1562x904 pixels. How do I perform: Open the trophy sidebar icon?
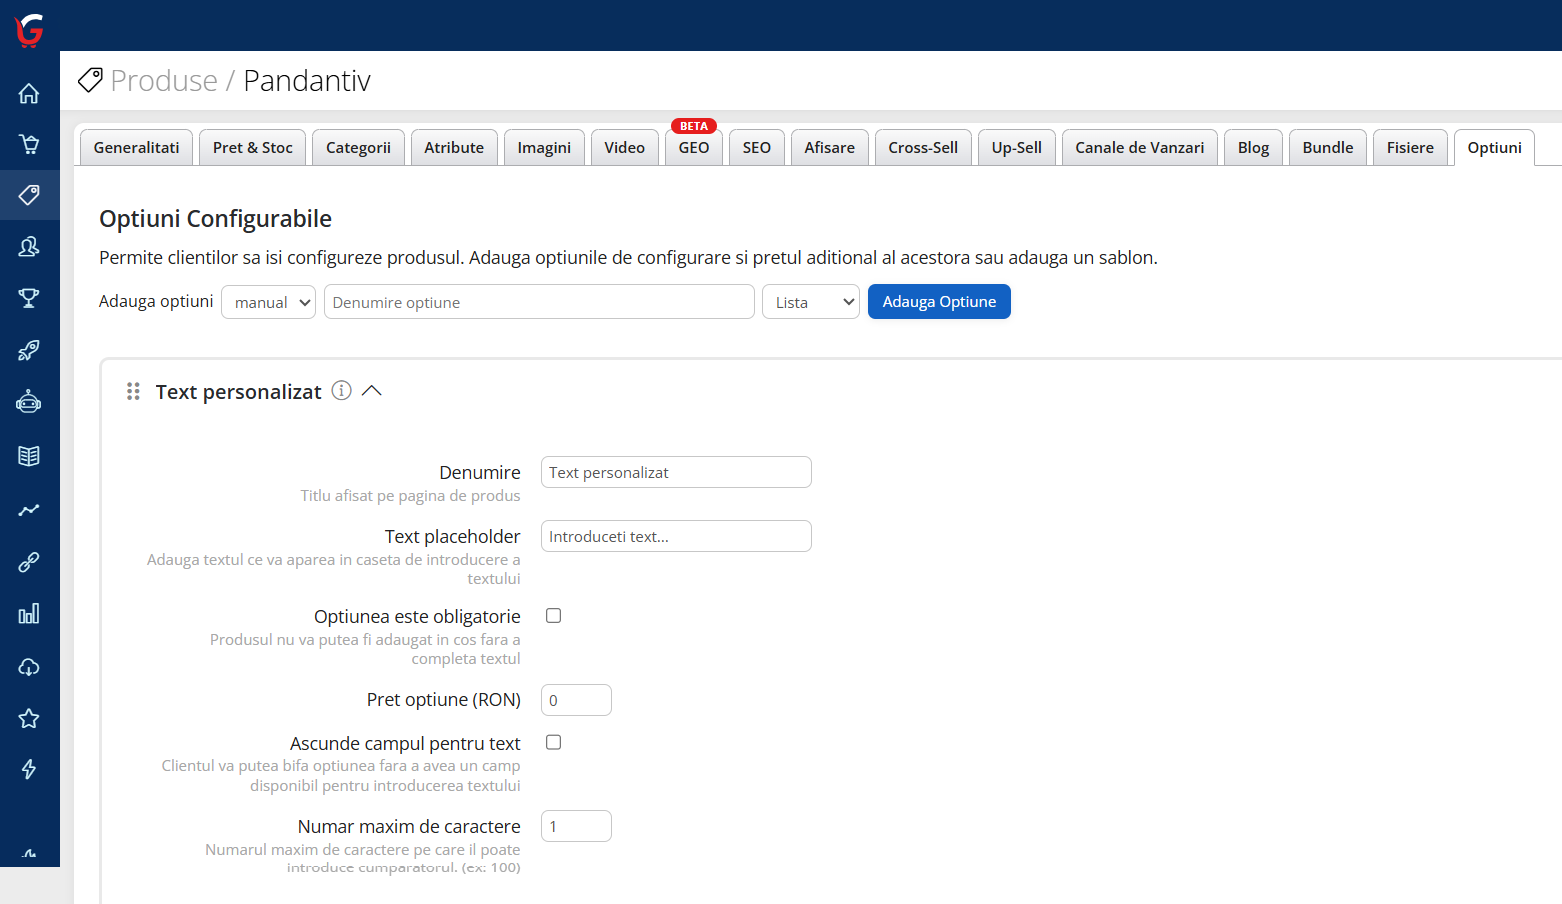click(29, 298)
